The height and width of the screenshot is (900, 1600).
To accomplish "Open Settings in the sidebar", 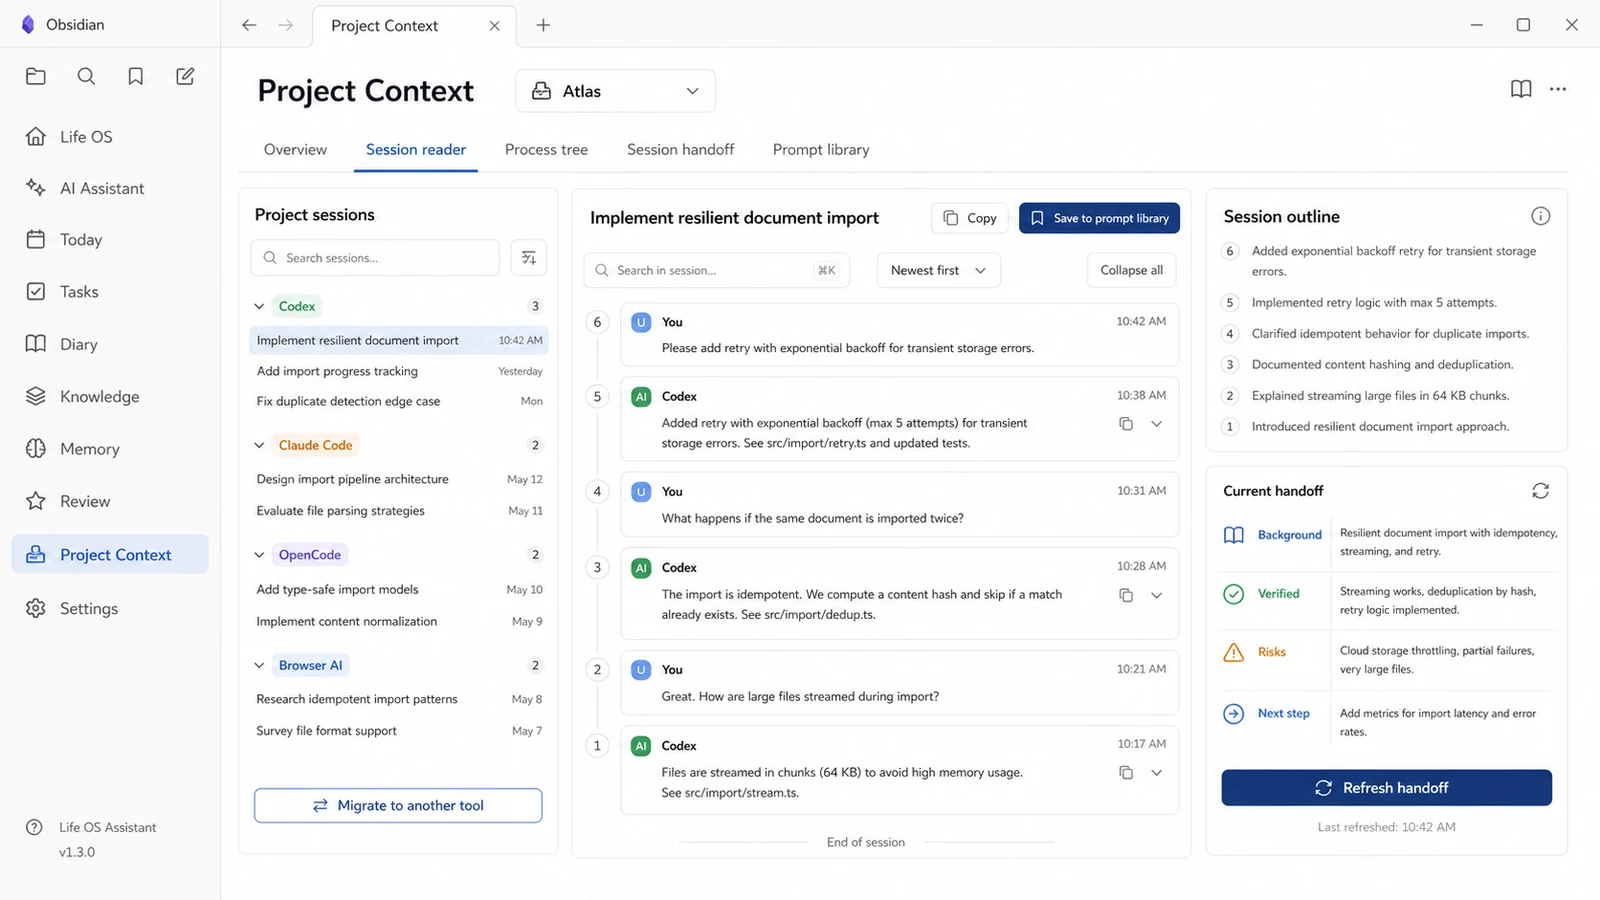I will click(x=110, y=608).
